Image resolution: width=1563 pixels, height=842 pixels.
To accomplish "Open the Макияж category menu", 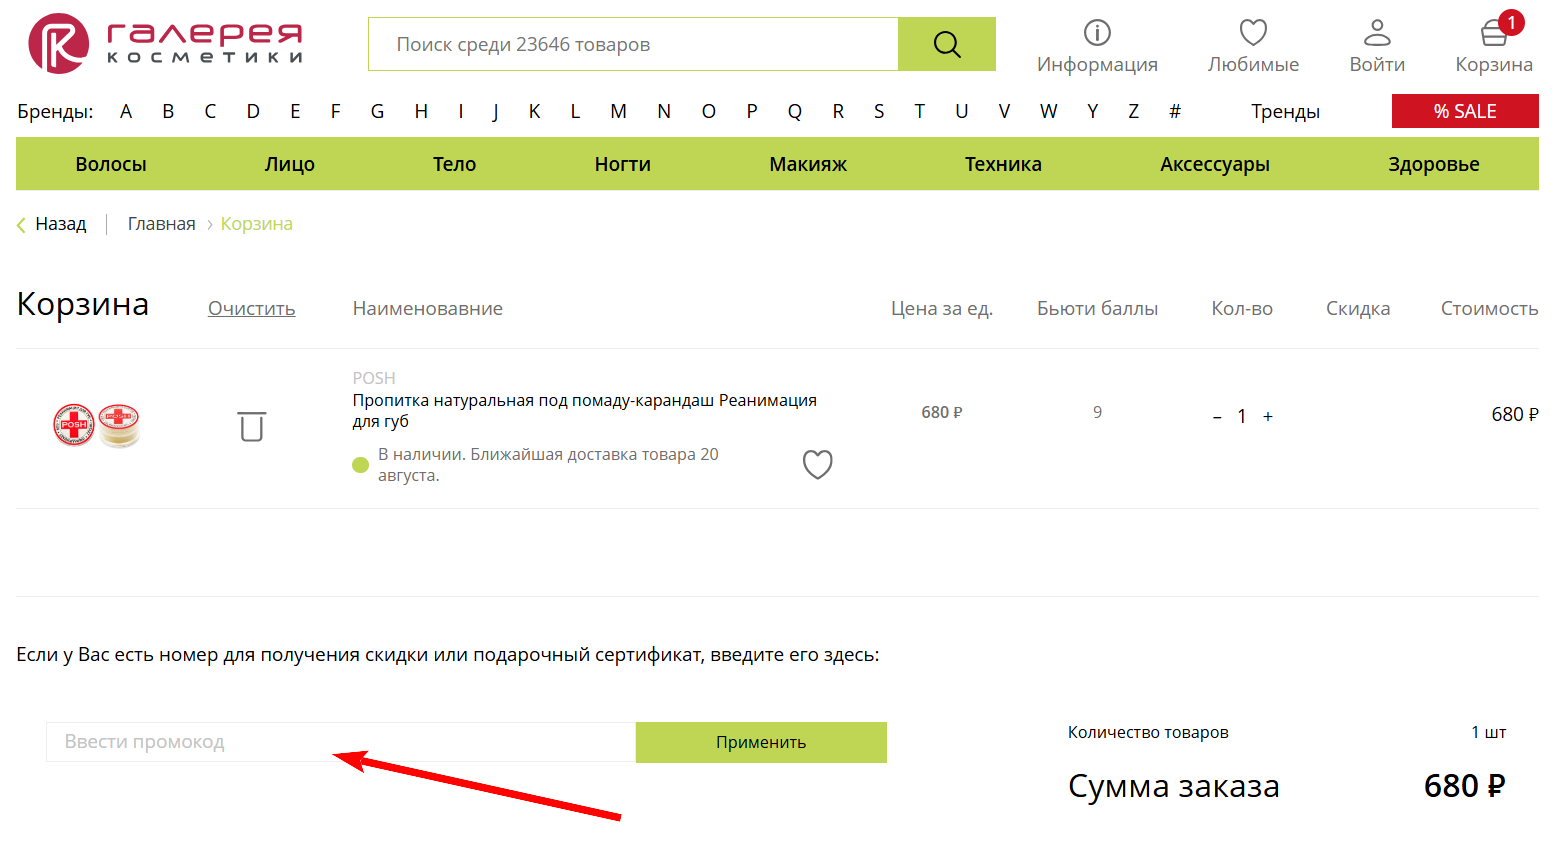I will pos(807,164).
